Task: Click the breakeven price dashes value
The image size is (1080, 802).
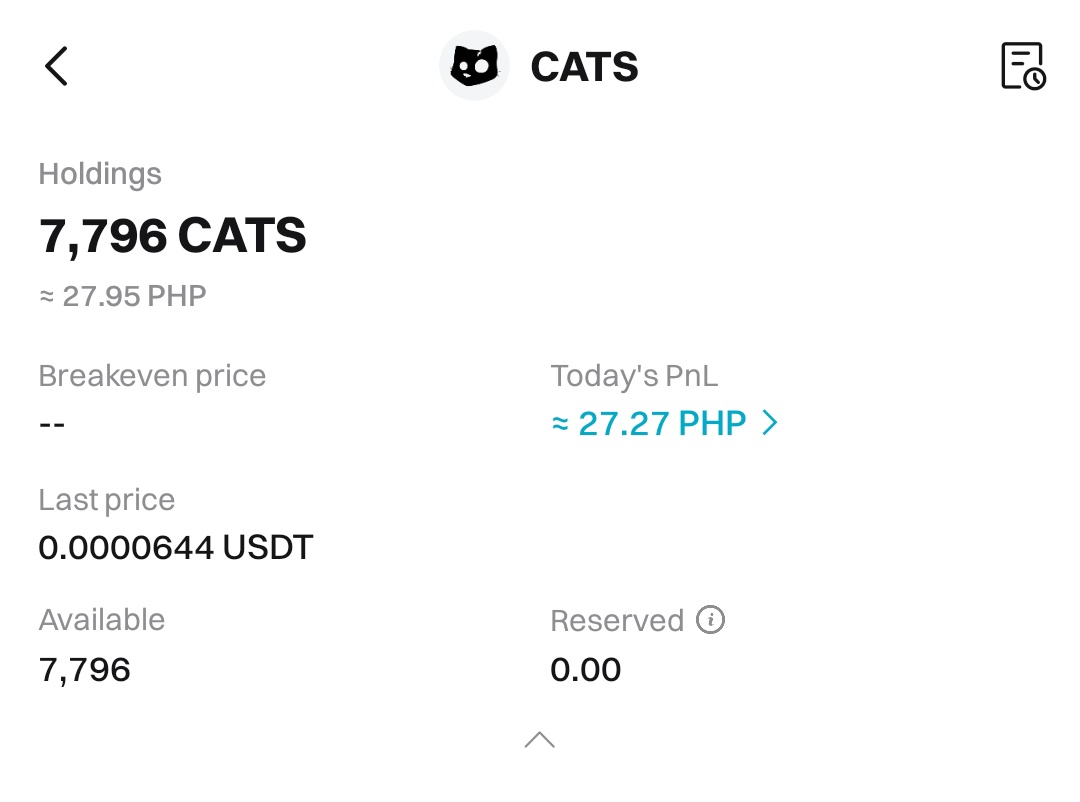Action: (x=52, y=424)
